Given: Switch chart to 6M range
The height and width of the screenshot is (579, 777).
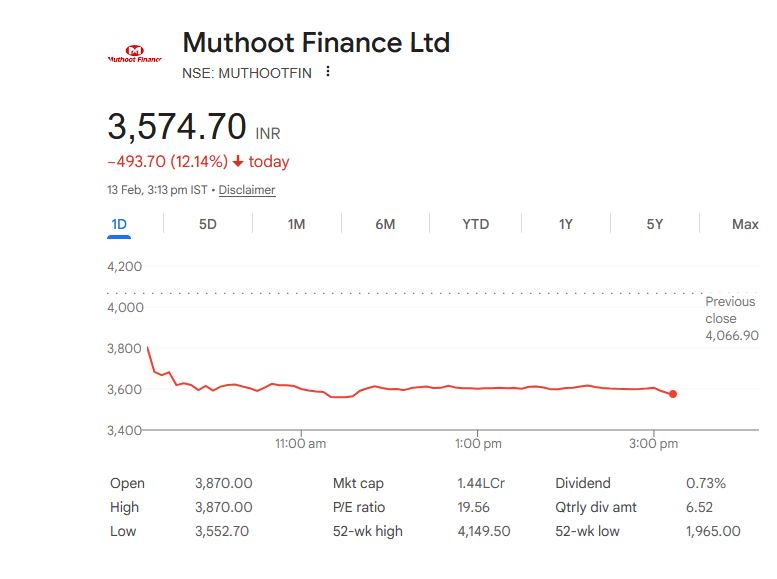Looking at the screenshot, I should [x=385, y=224].
